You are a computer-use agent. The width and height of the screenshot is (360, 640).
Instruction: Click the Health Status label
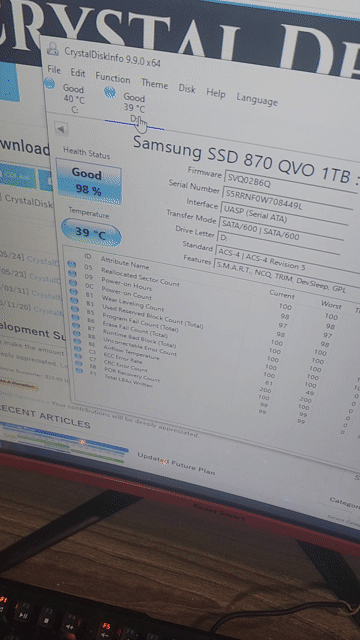86,153
